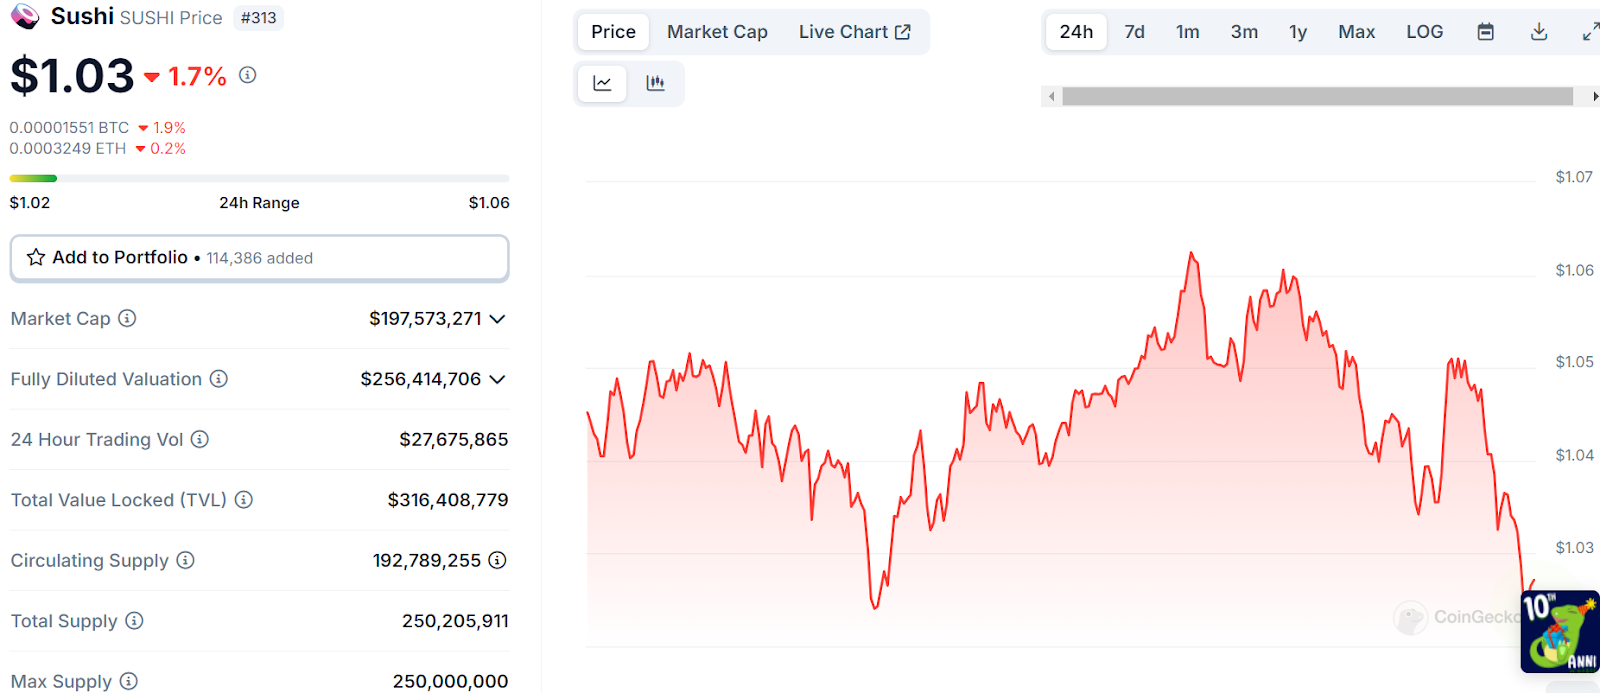
Task: Switch to the line chart view icon
Action: (x=603, y=83)
